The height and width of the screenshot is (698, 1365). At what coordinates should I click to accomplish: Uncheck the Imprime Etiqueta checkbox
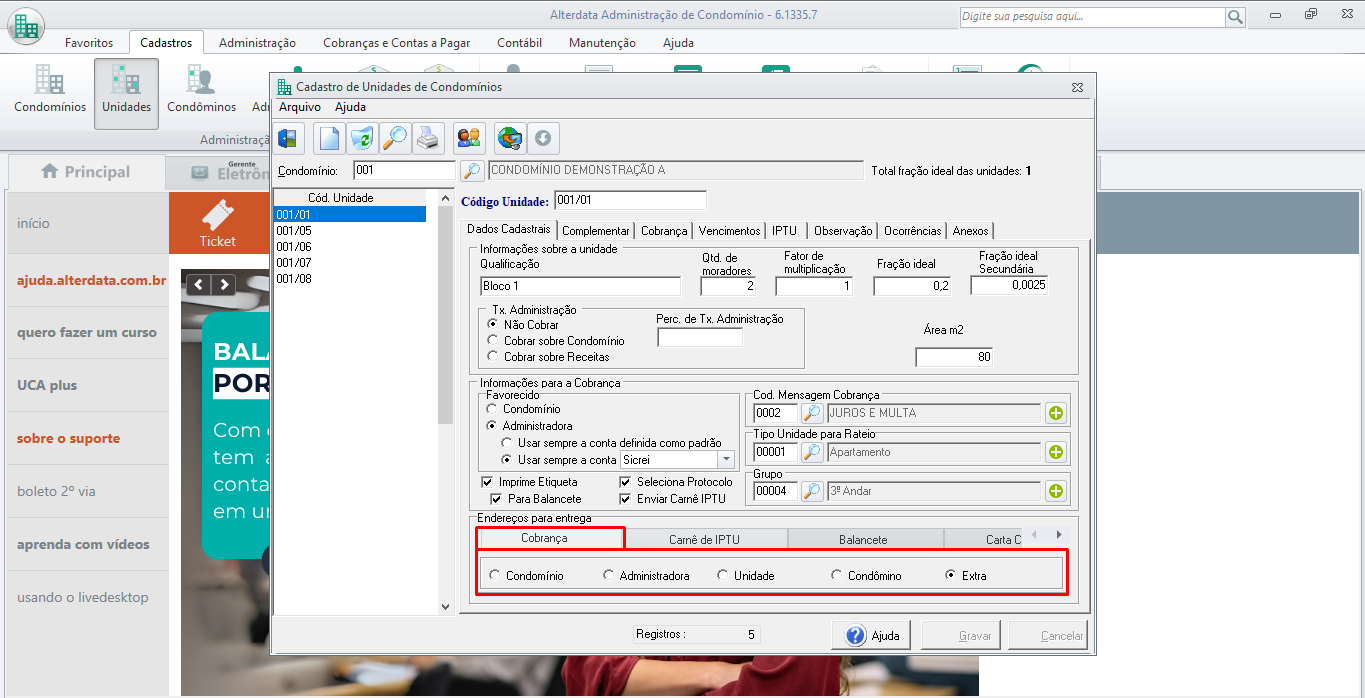(488, 482)
